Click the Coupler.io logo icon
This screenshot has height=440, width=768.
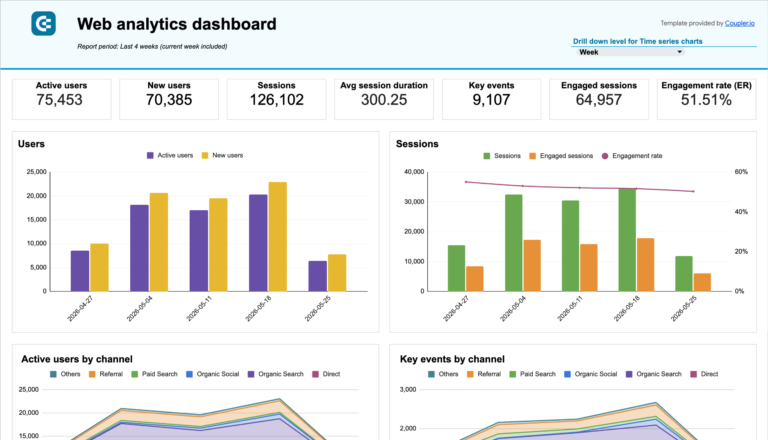(44, 24)
